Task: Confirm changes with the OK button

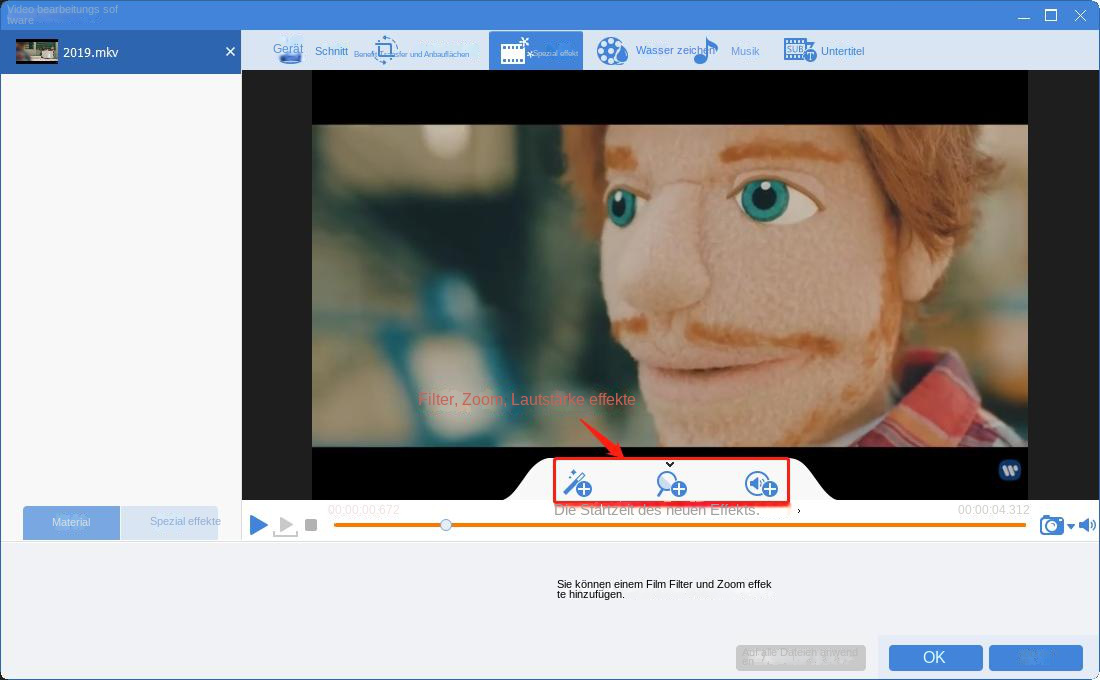Action: click(x=934, y=657)
